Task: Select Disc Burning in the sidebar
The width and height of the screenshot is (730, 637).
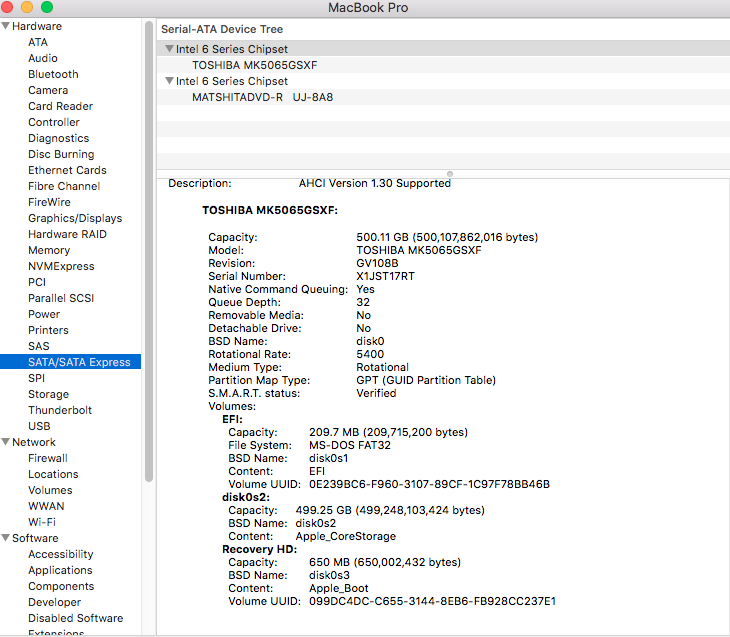Action: [x=61, y=154]
